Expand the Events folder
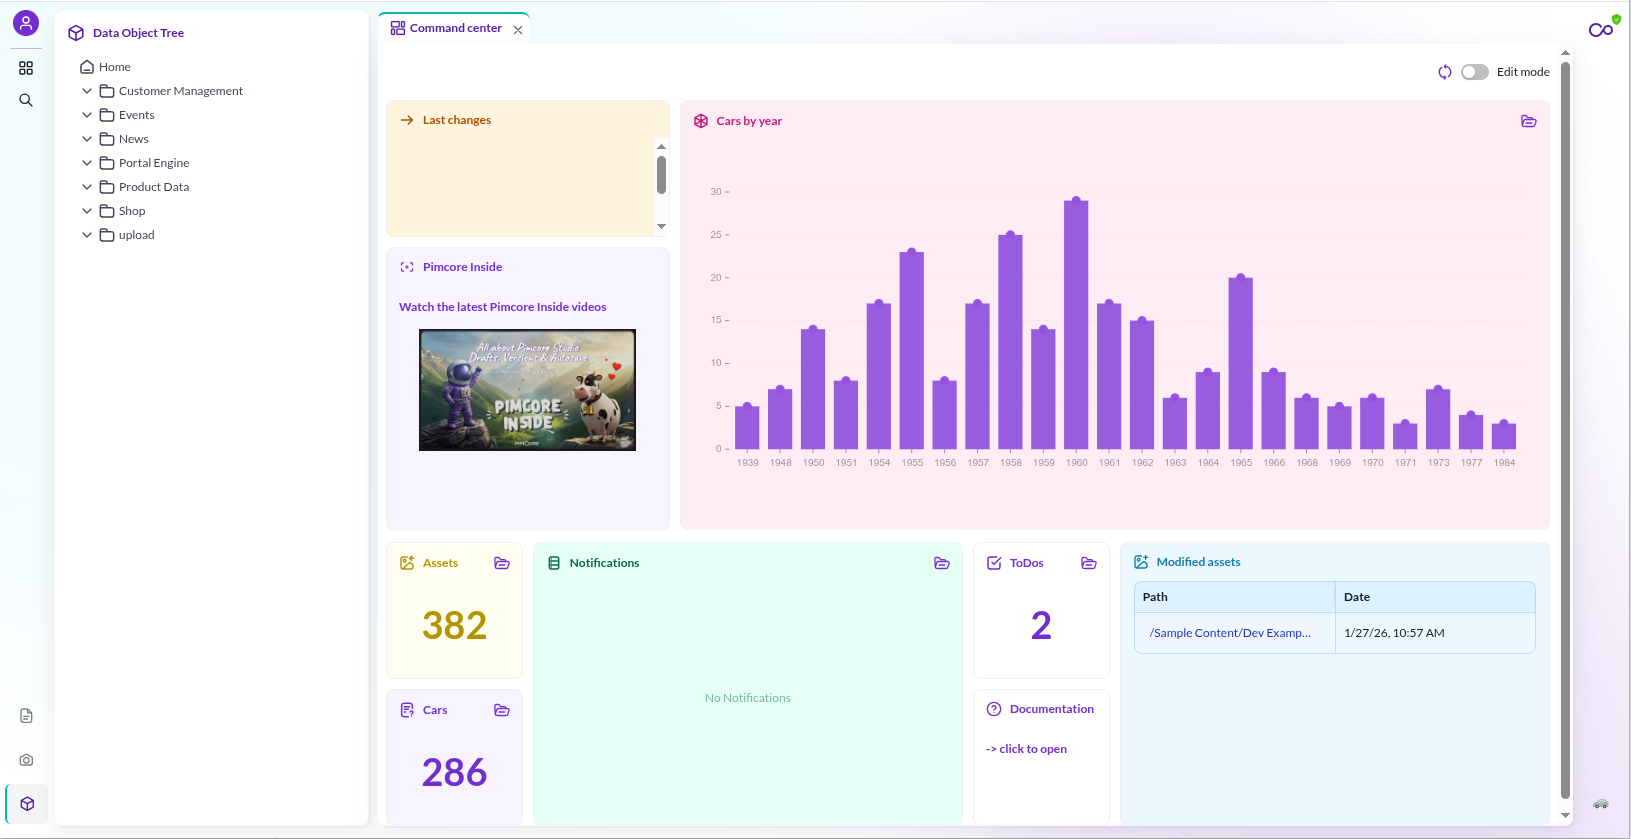Screen dimensions: 1631x839 [87, 115]
